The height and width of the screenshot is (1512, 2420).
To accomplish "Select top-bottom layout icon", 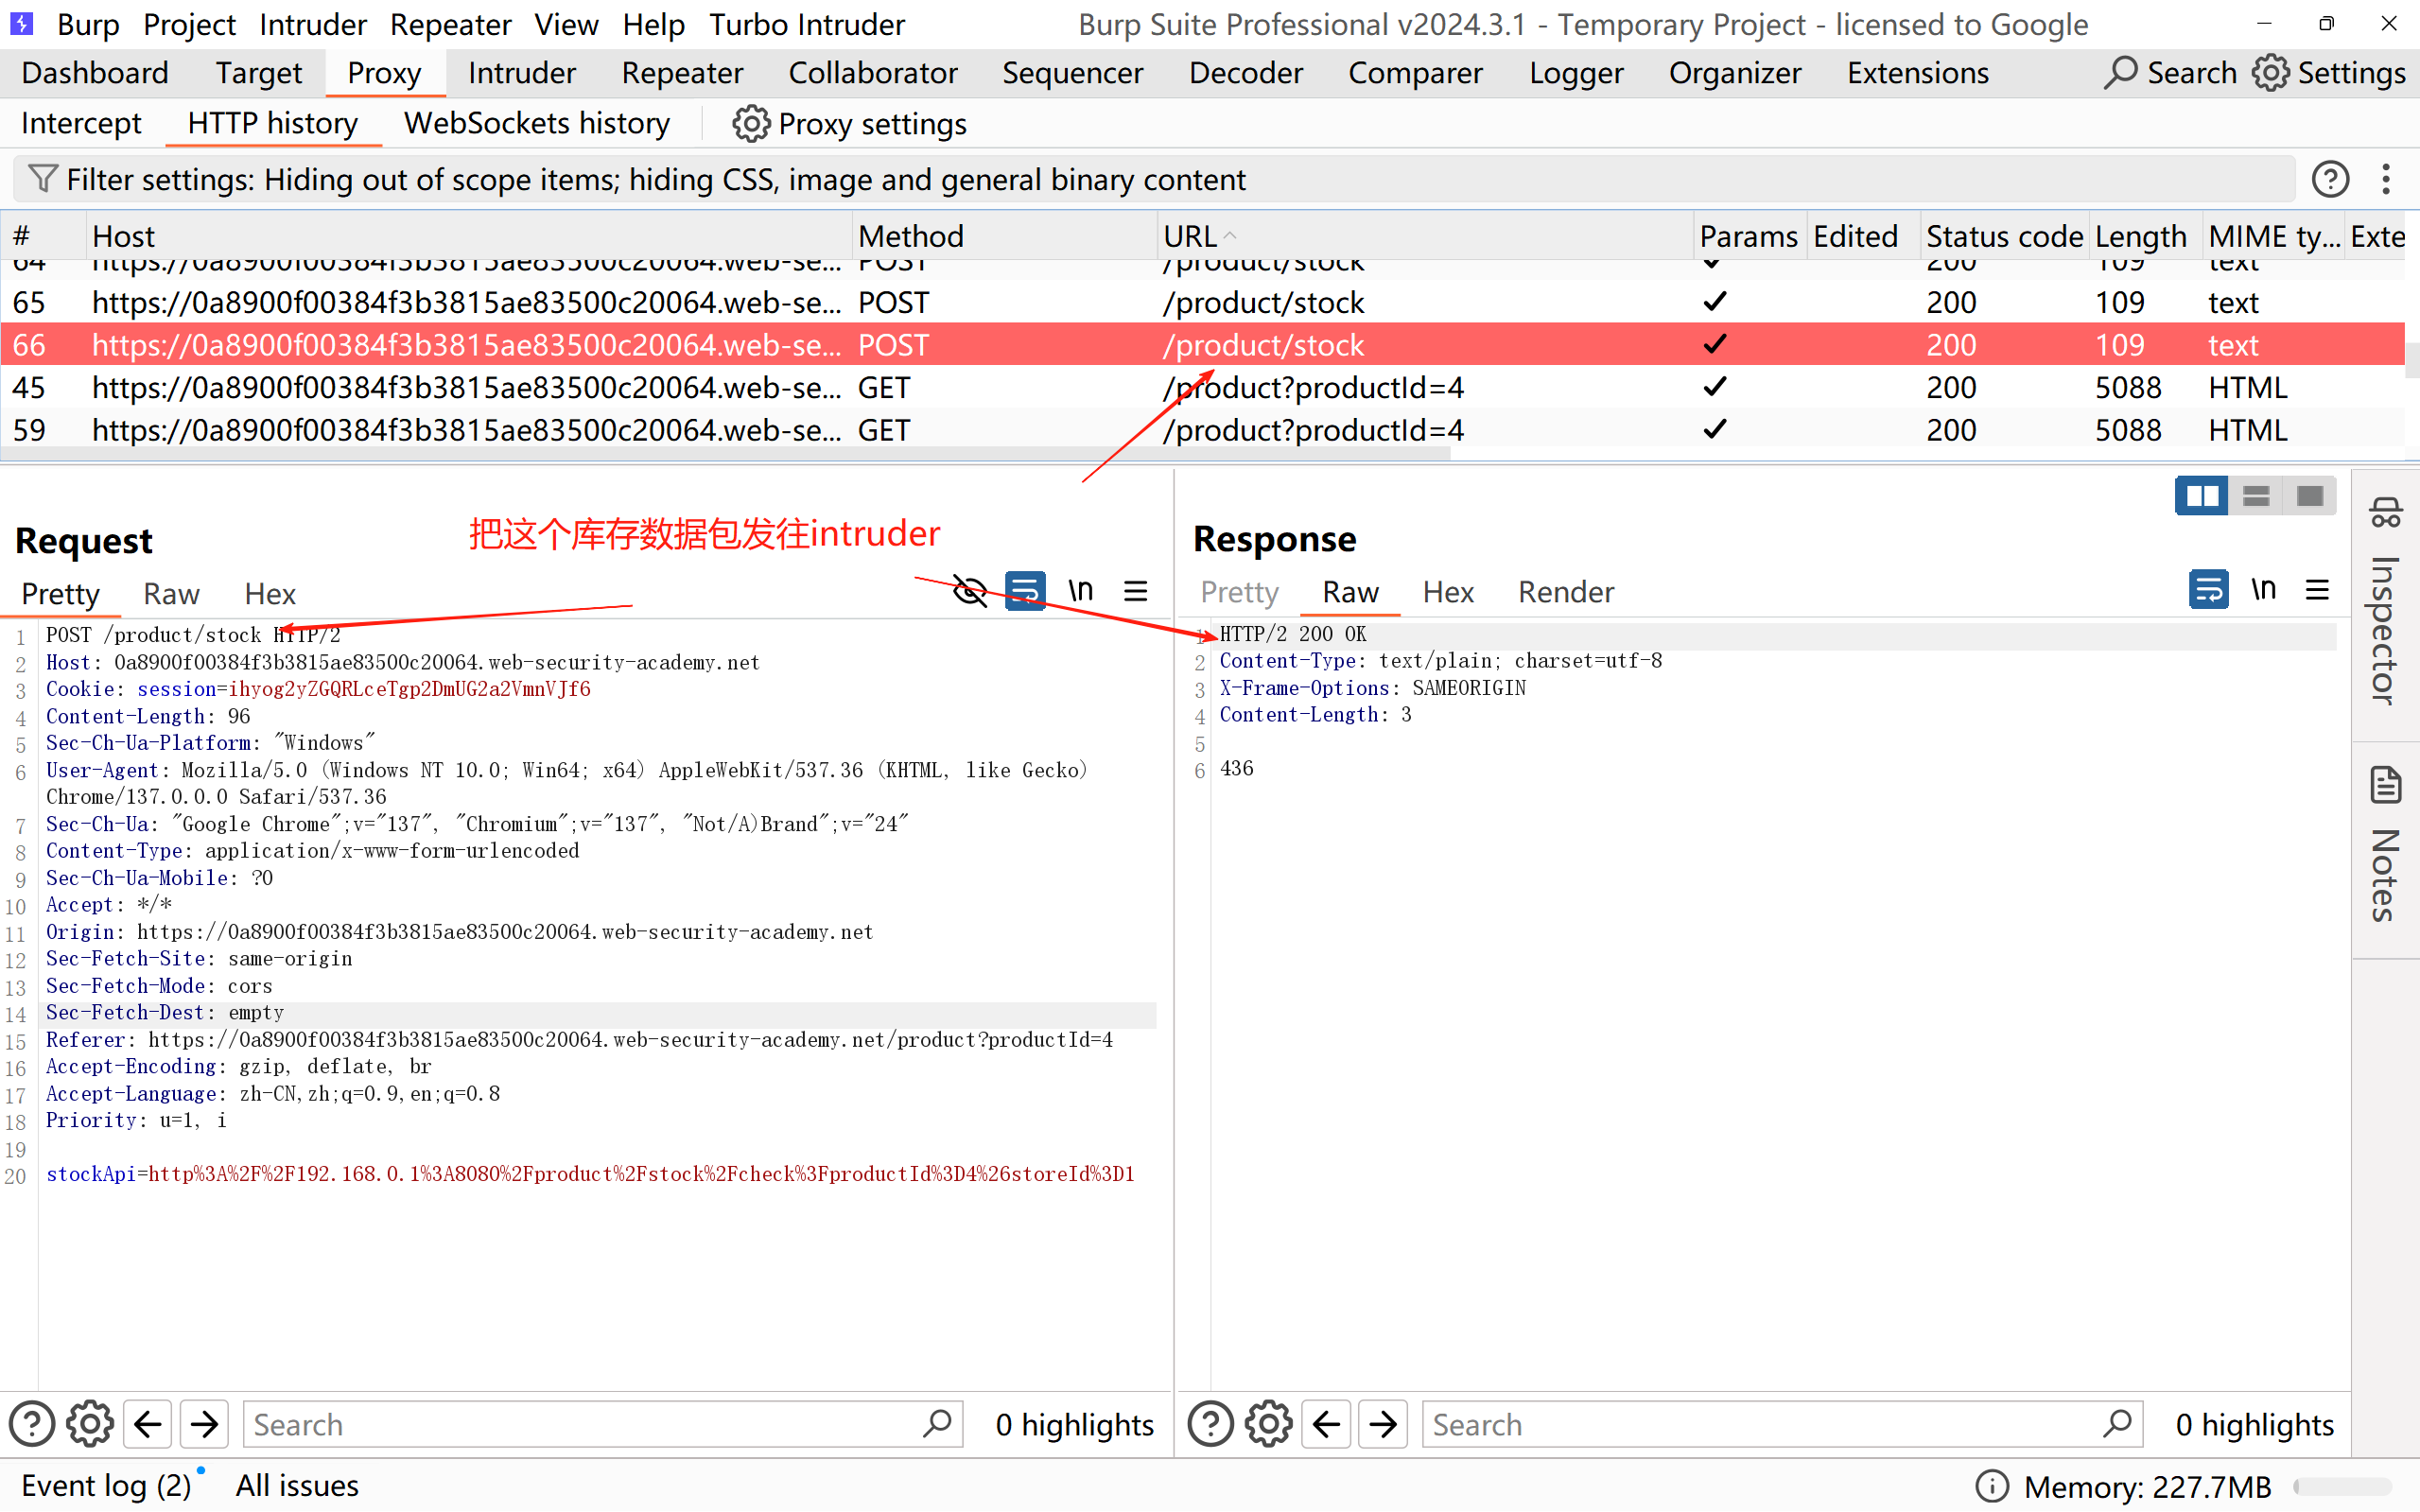I will click(2256, 496).
